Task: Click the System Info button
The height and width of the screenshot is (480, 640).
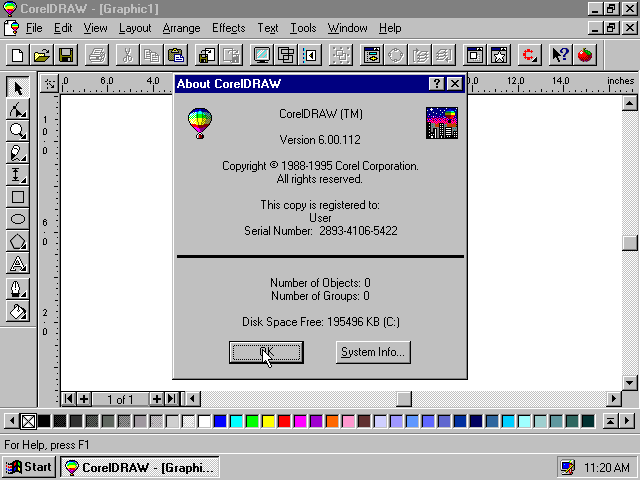Action: tap(373, 352)
